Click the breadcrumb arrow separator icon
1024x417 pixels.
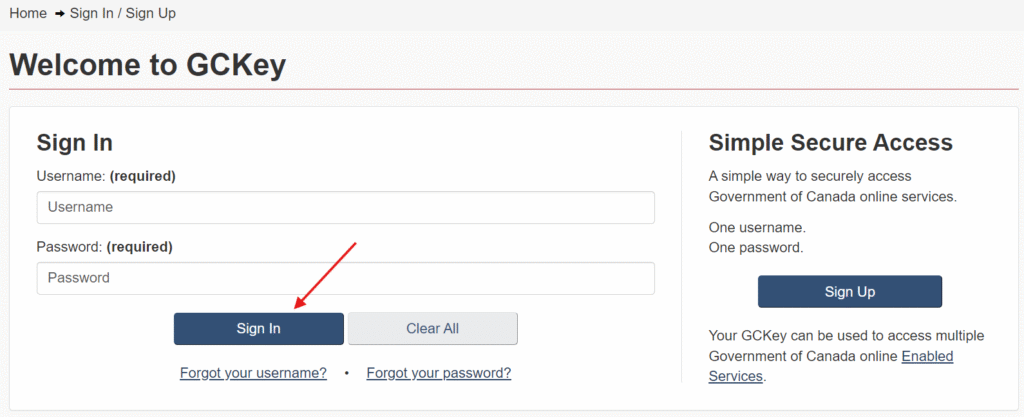[59, 14]
